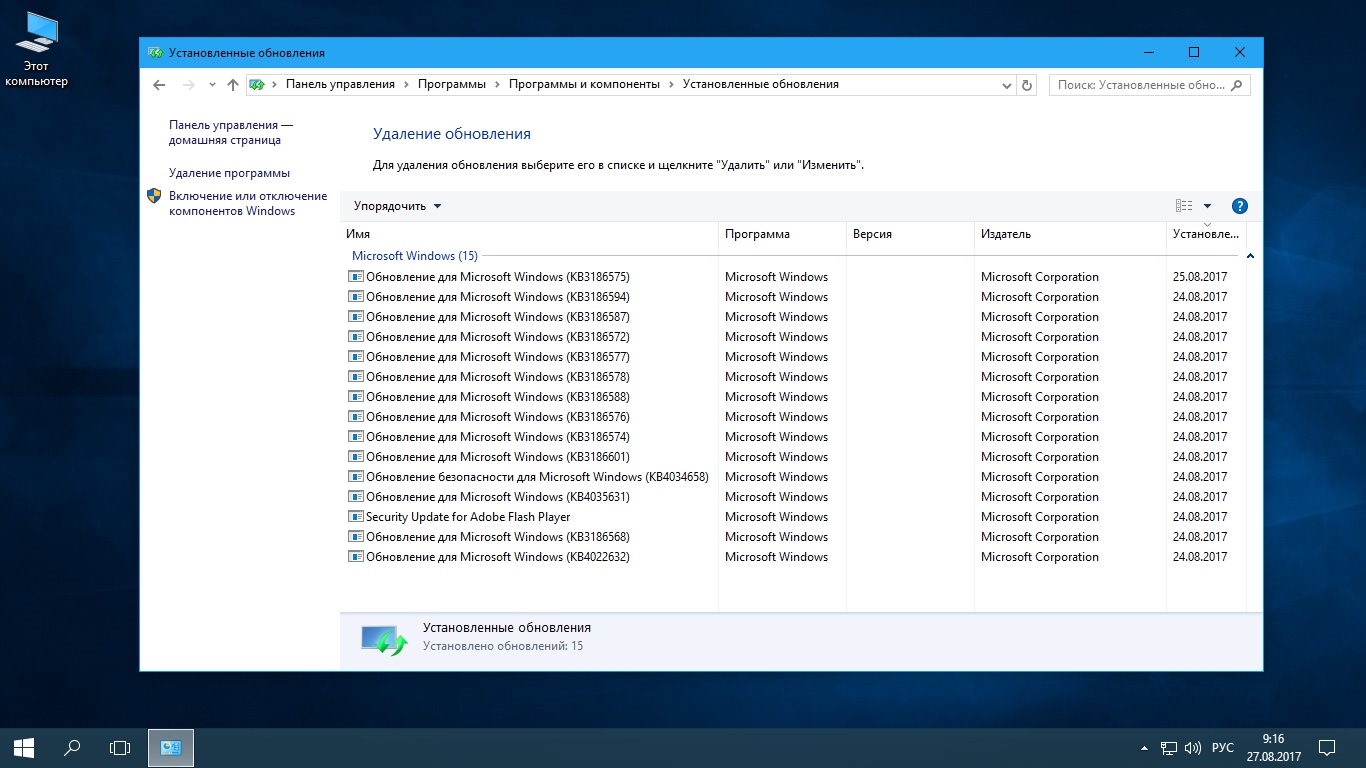Sort by Имя column header
Image resolution: width=1366 pixels, height=768 pixels.
coord(529,234)
